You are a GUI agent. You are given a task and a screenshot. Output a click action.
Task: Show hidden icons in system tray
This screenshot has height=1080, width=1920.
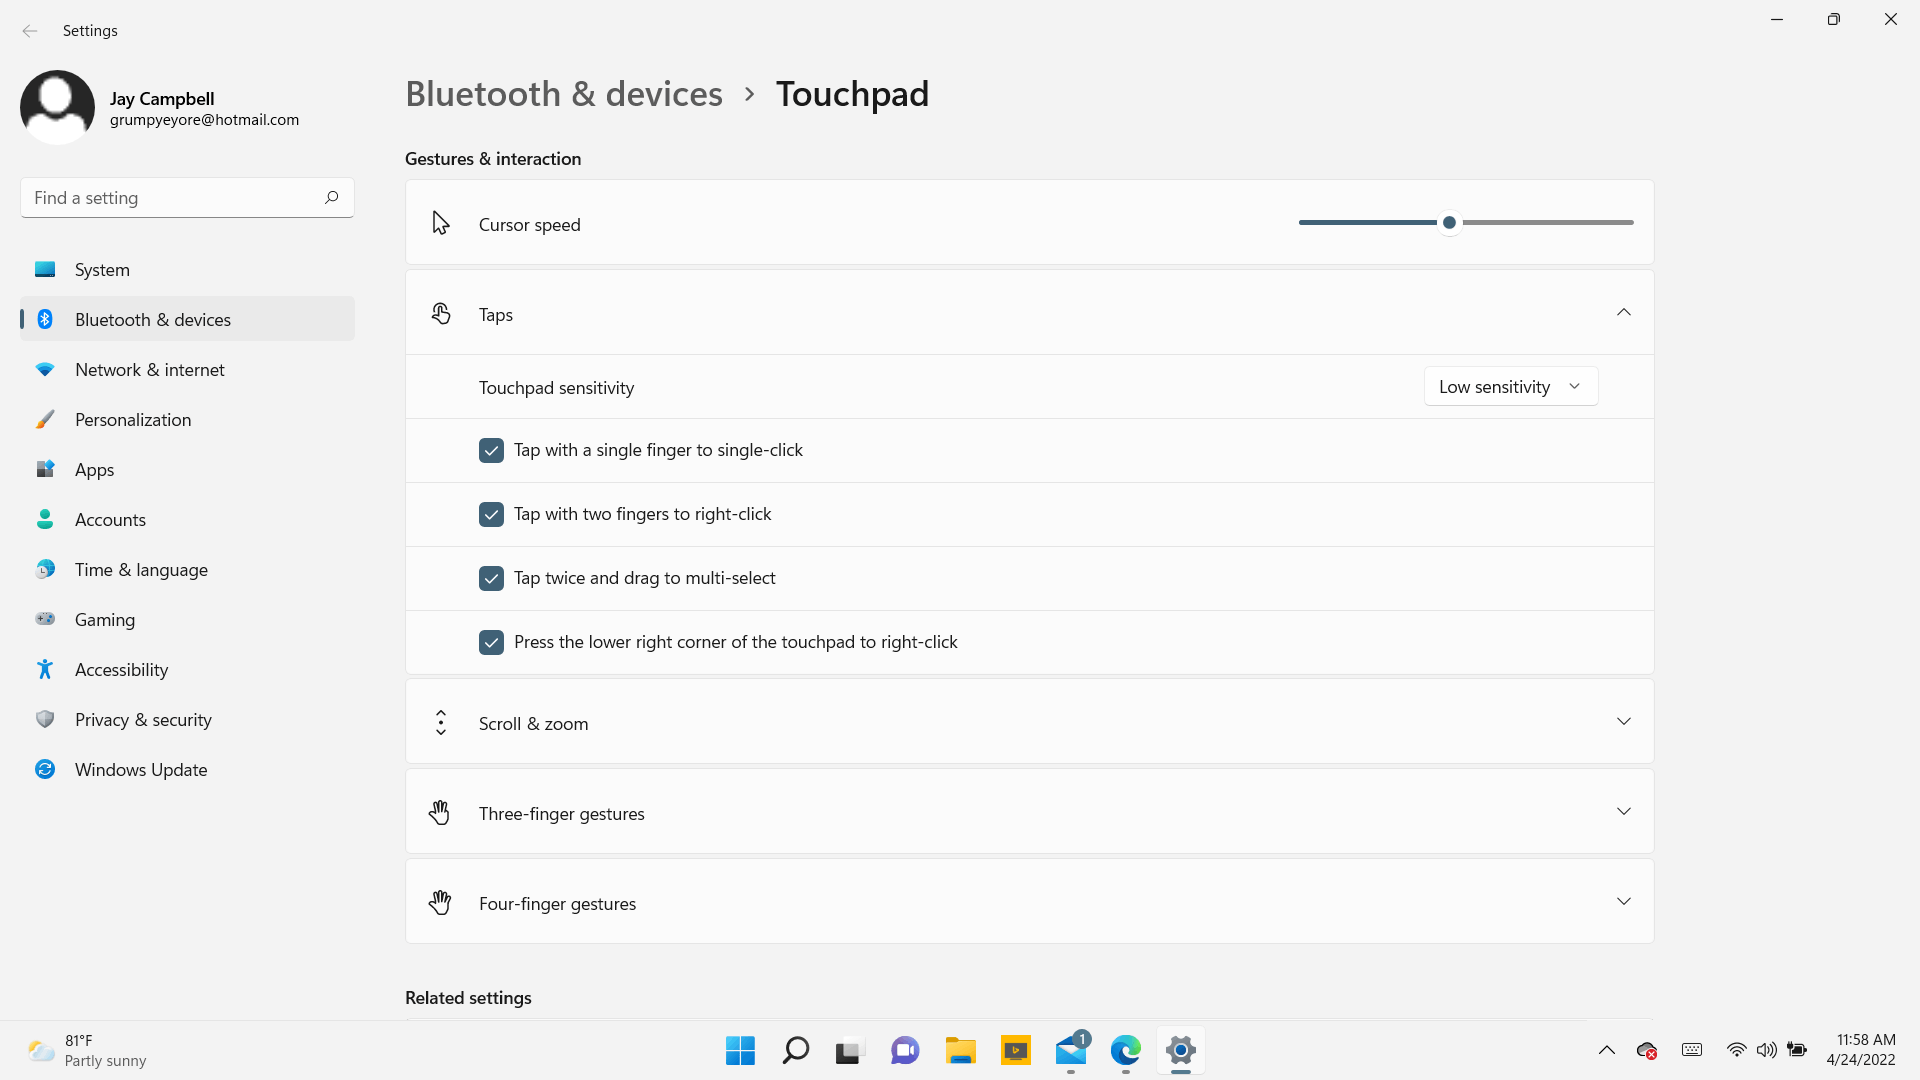coord(1606,1050)
